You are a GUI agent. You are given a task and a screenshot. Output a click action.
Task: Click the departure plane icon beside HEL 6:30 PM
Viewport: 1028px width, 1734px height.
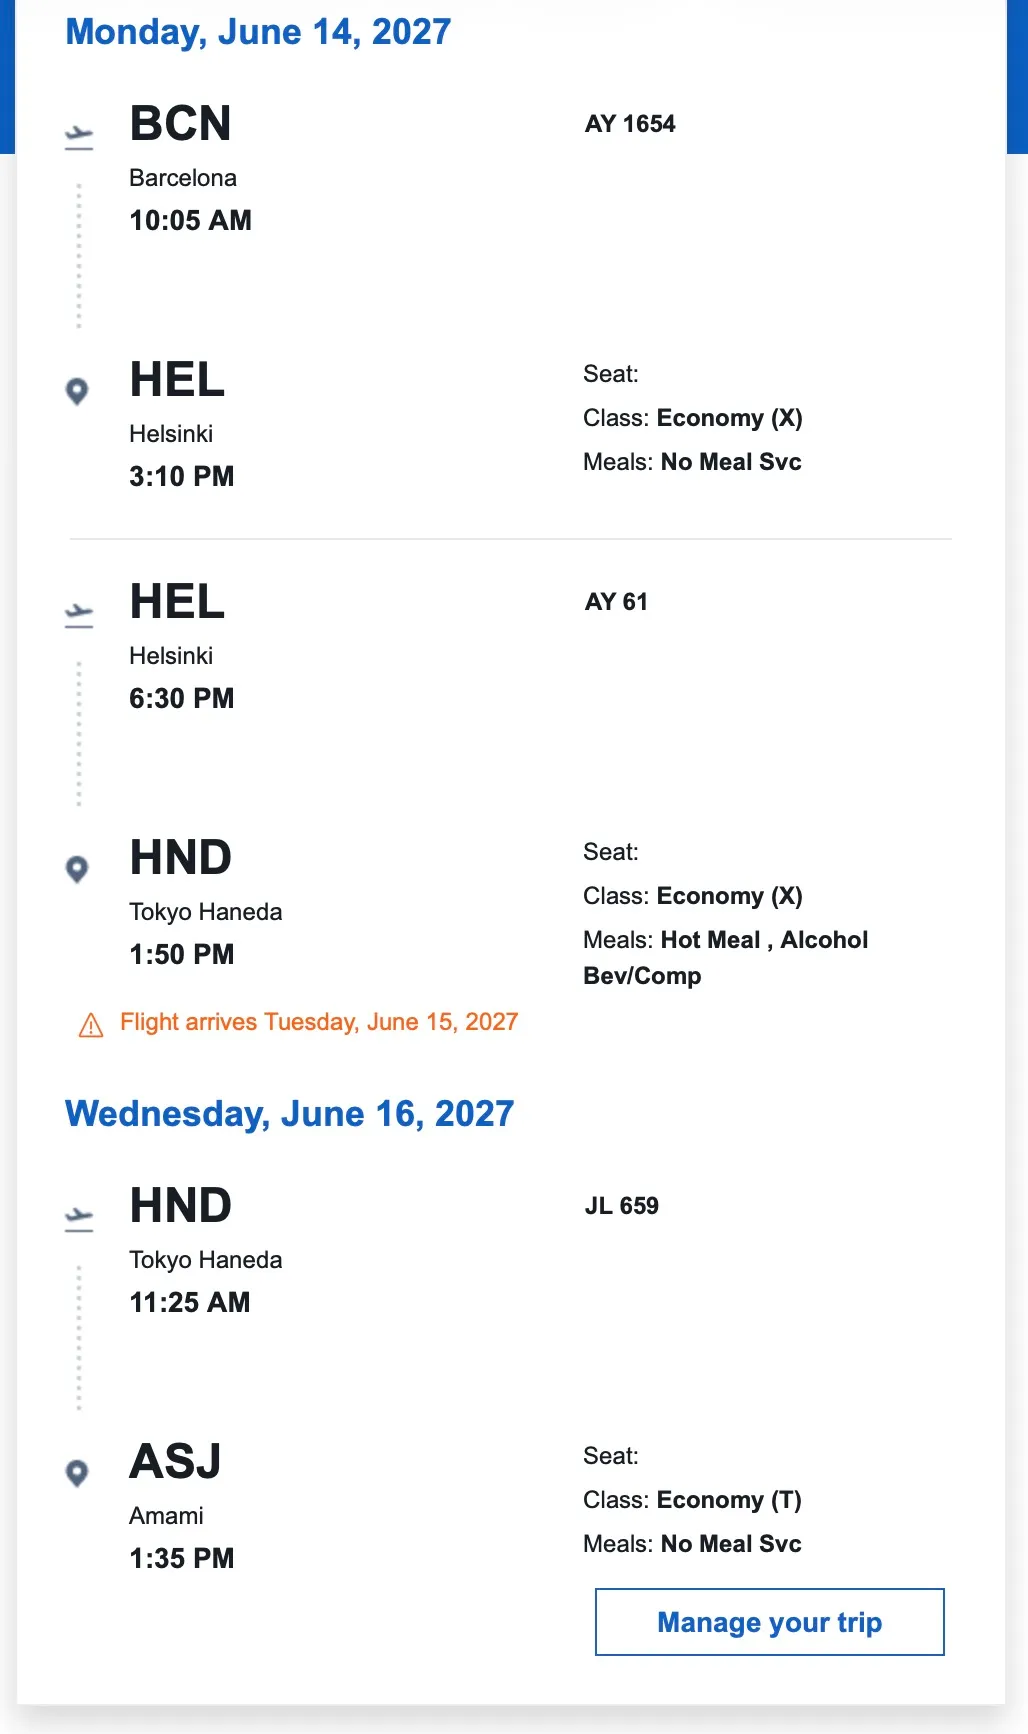pyautogui.click(x=79, y=615)
